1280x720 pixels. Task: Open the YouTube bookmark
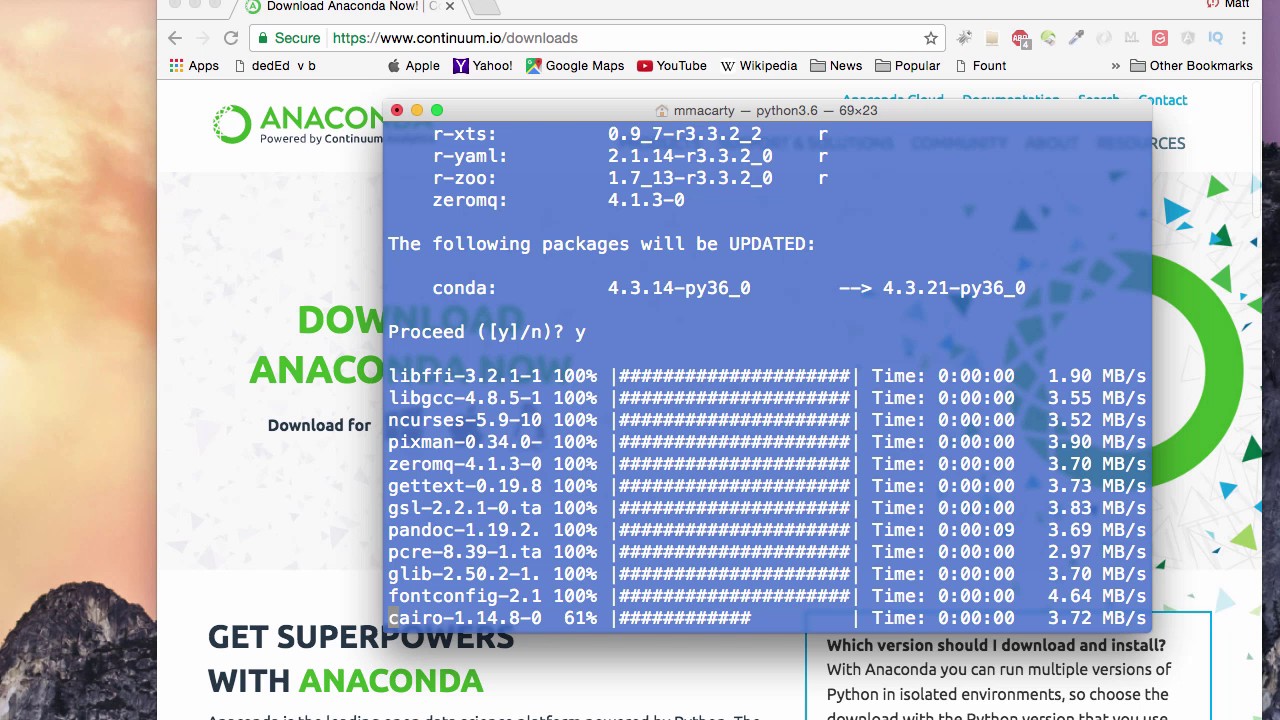click(x=672, y=66)
